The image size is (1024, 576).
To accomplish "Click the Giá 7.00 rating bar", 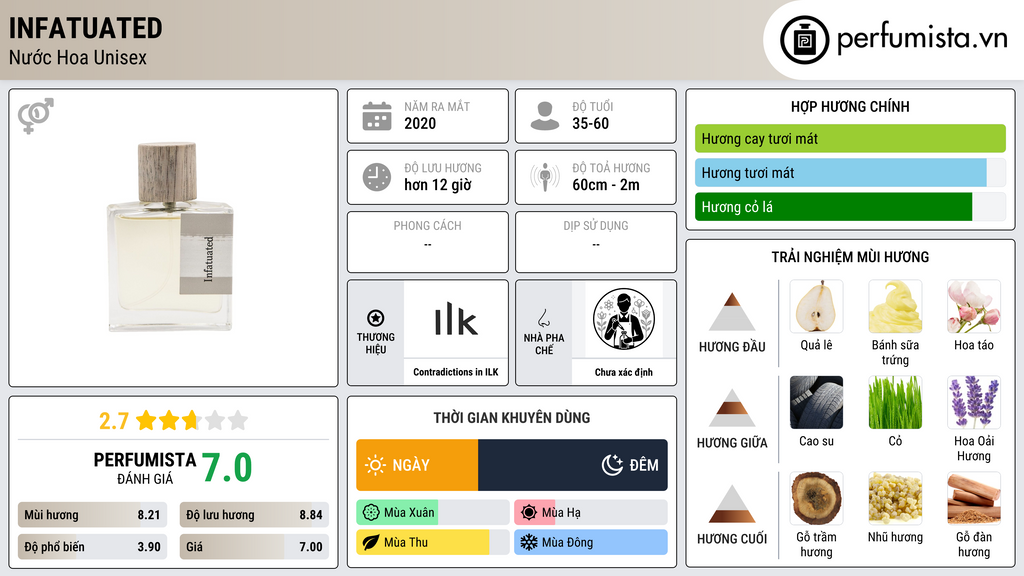I will point(254,547).
